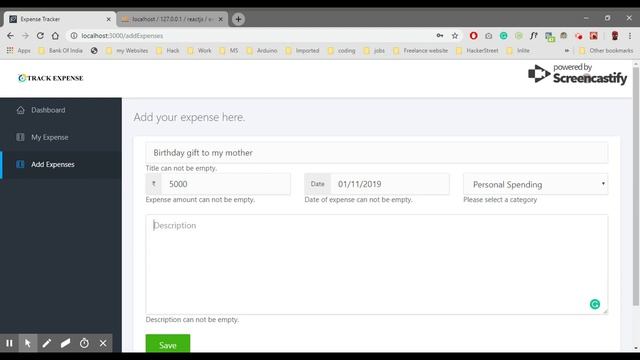Click the 'Add your expense here.' heading

coord(189,118)
